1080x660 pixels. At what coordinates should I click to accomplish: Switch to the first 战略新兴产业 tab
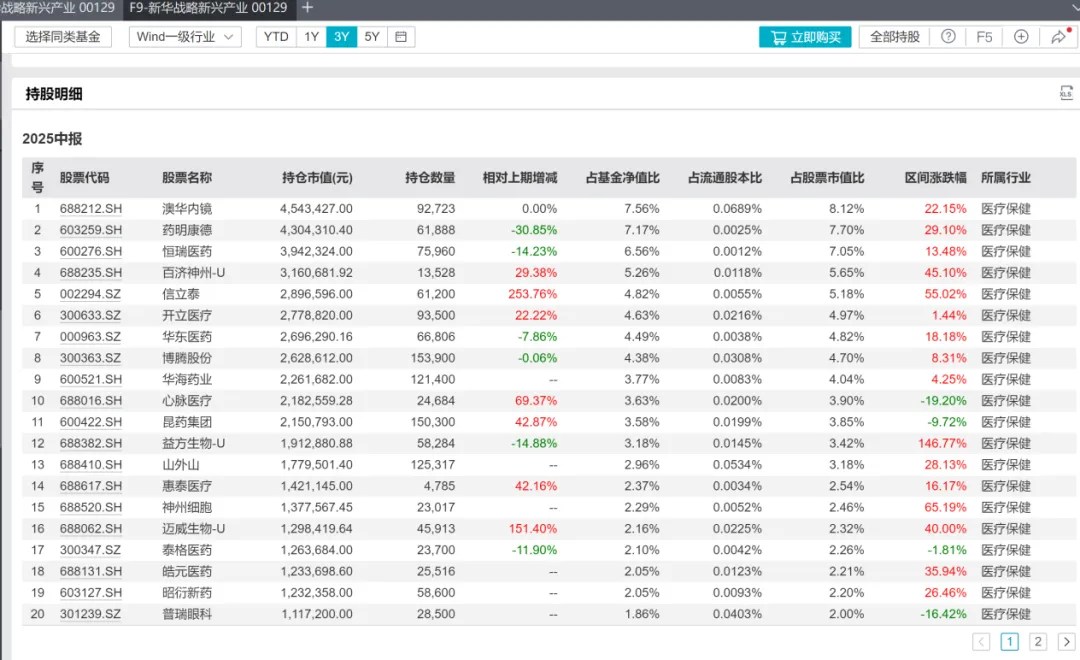(58, 8)
